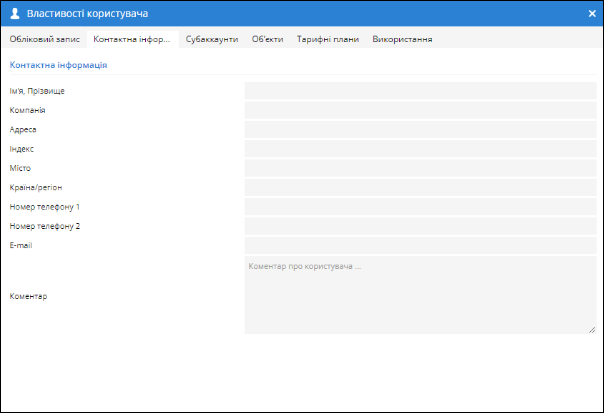Screen dimensions: 605x414
Task: Focus the Ім'я, Прізвище input field
Action: [x=421, y=91]
